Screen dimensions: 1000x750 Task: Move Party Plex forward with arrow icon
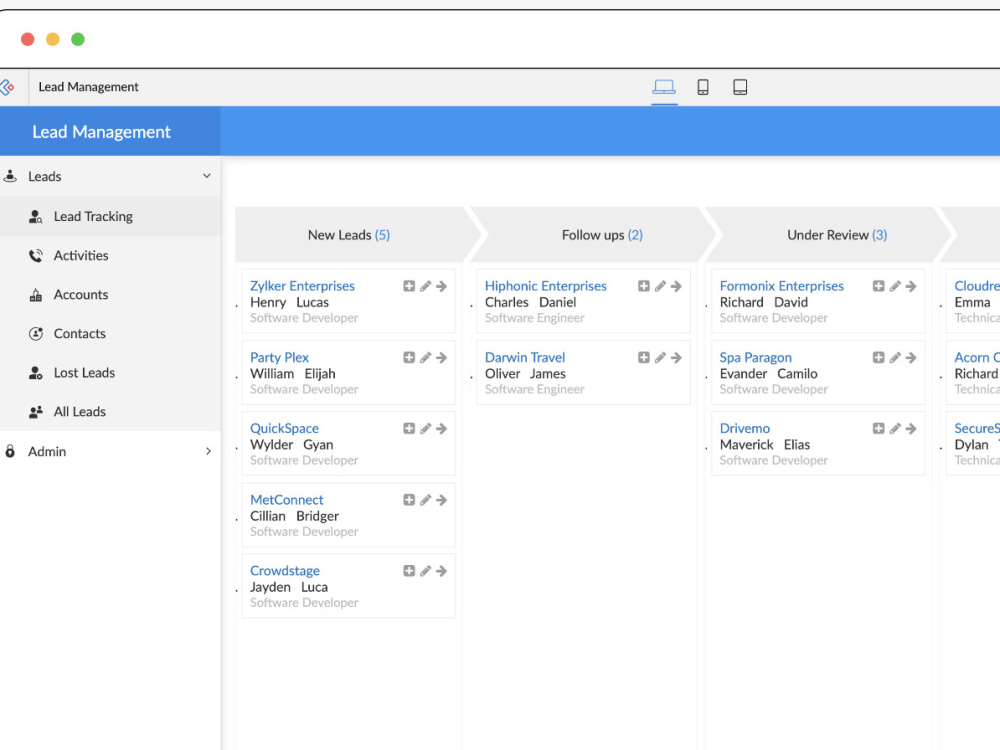coord(441,358)
